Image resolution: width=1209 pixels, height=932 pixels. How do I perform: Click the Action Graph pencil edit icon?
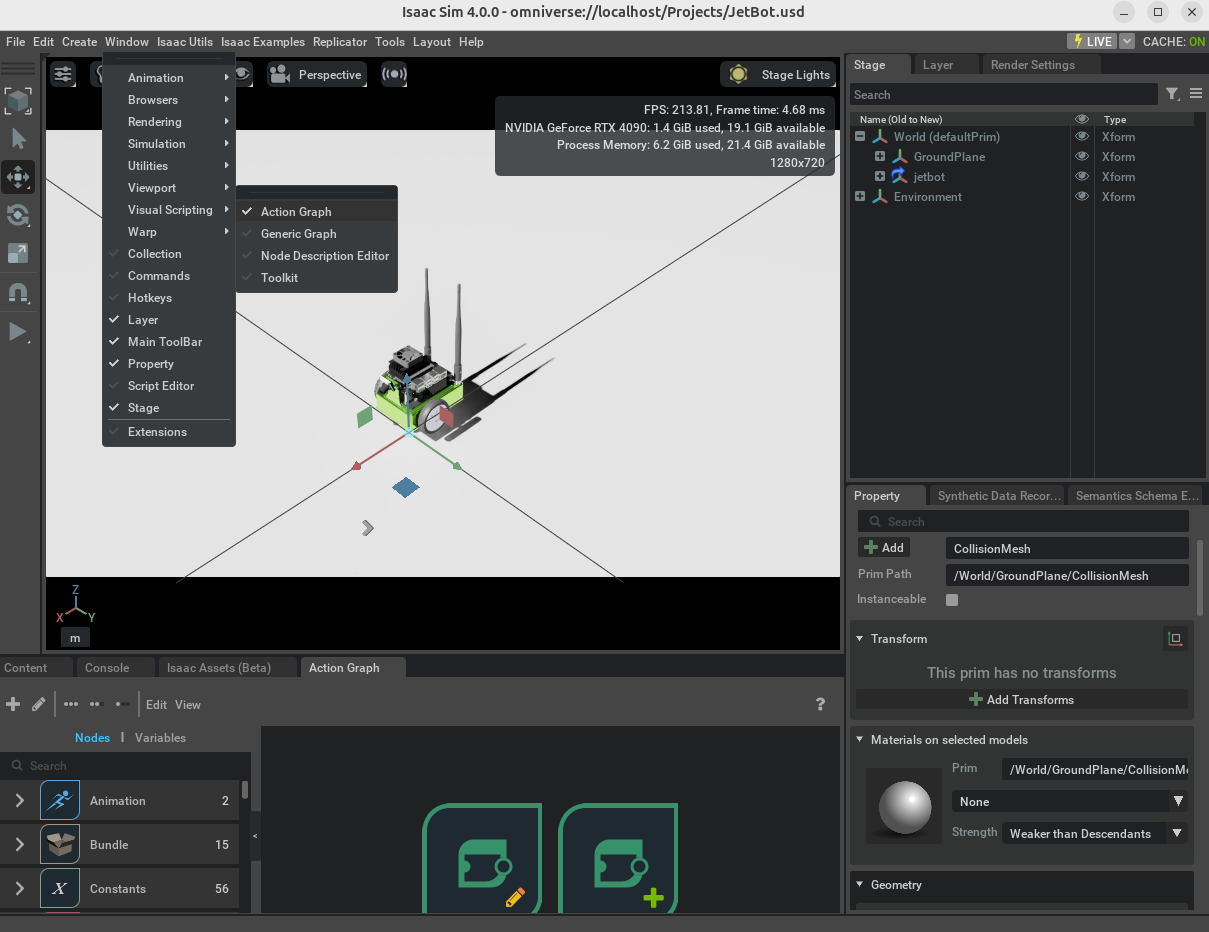[38, 704]
